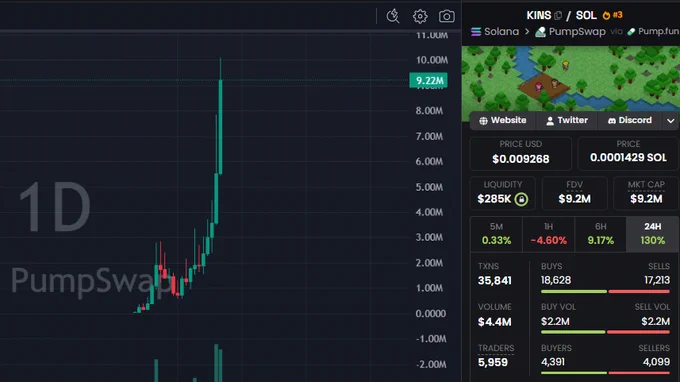This screenshot has width=680, height=382.
Task: Click the tallest green candlestick on chart
Action: [x=221, y=127]
